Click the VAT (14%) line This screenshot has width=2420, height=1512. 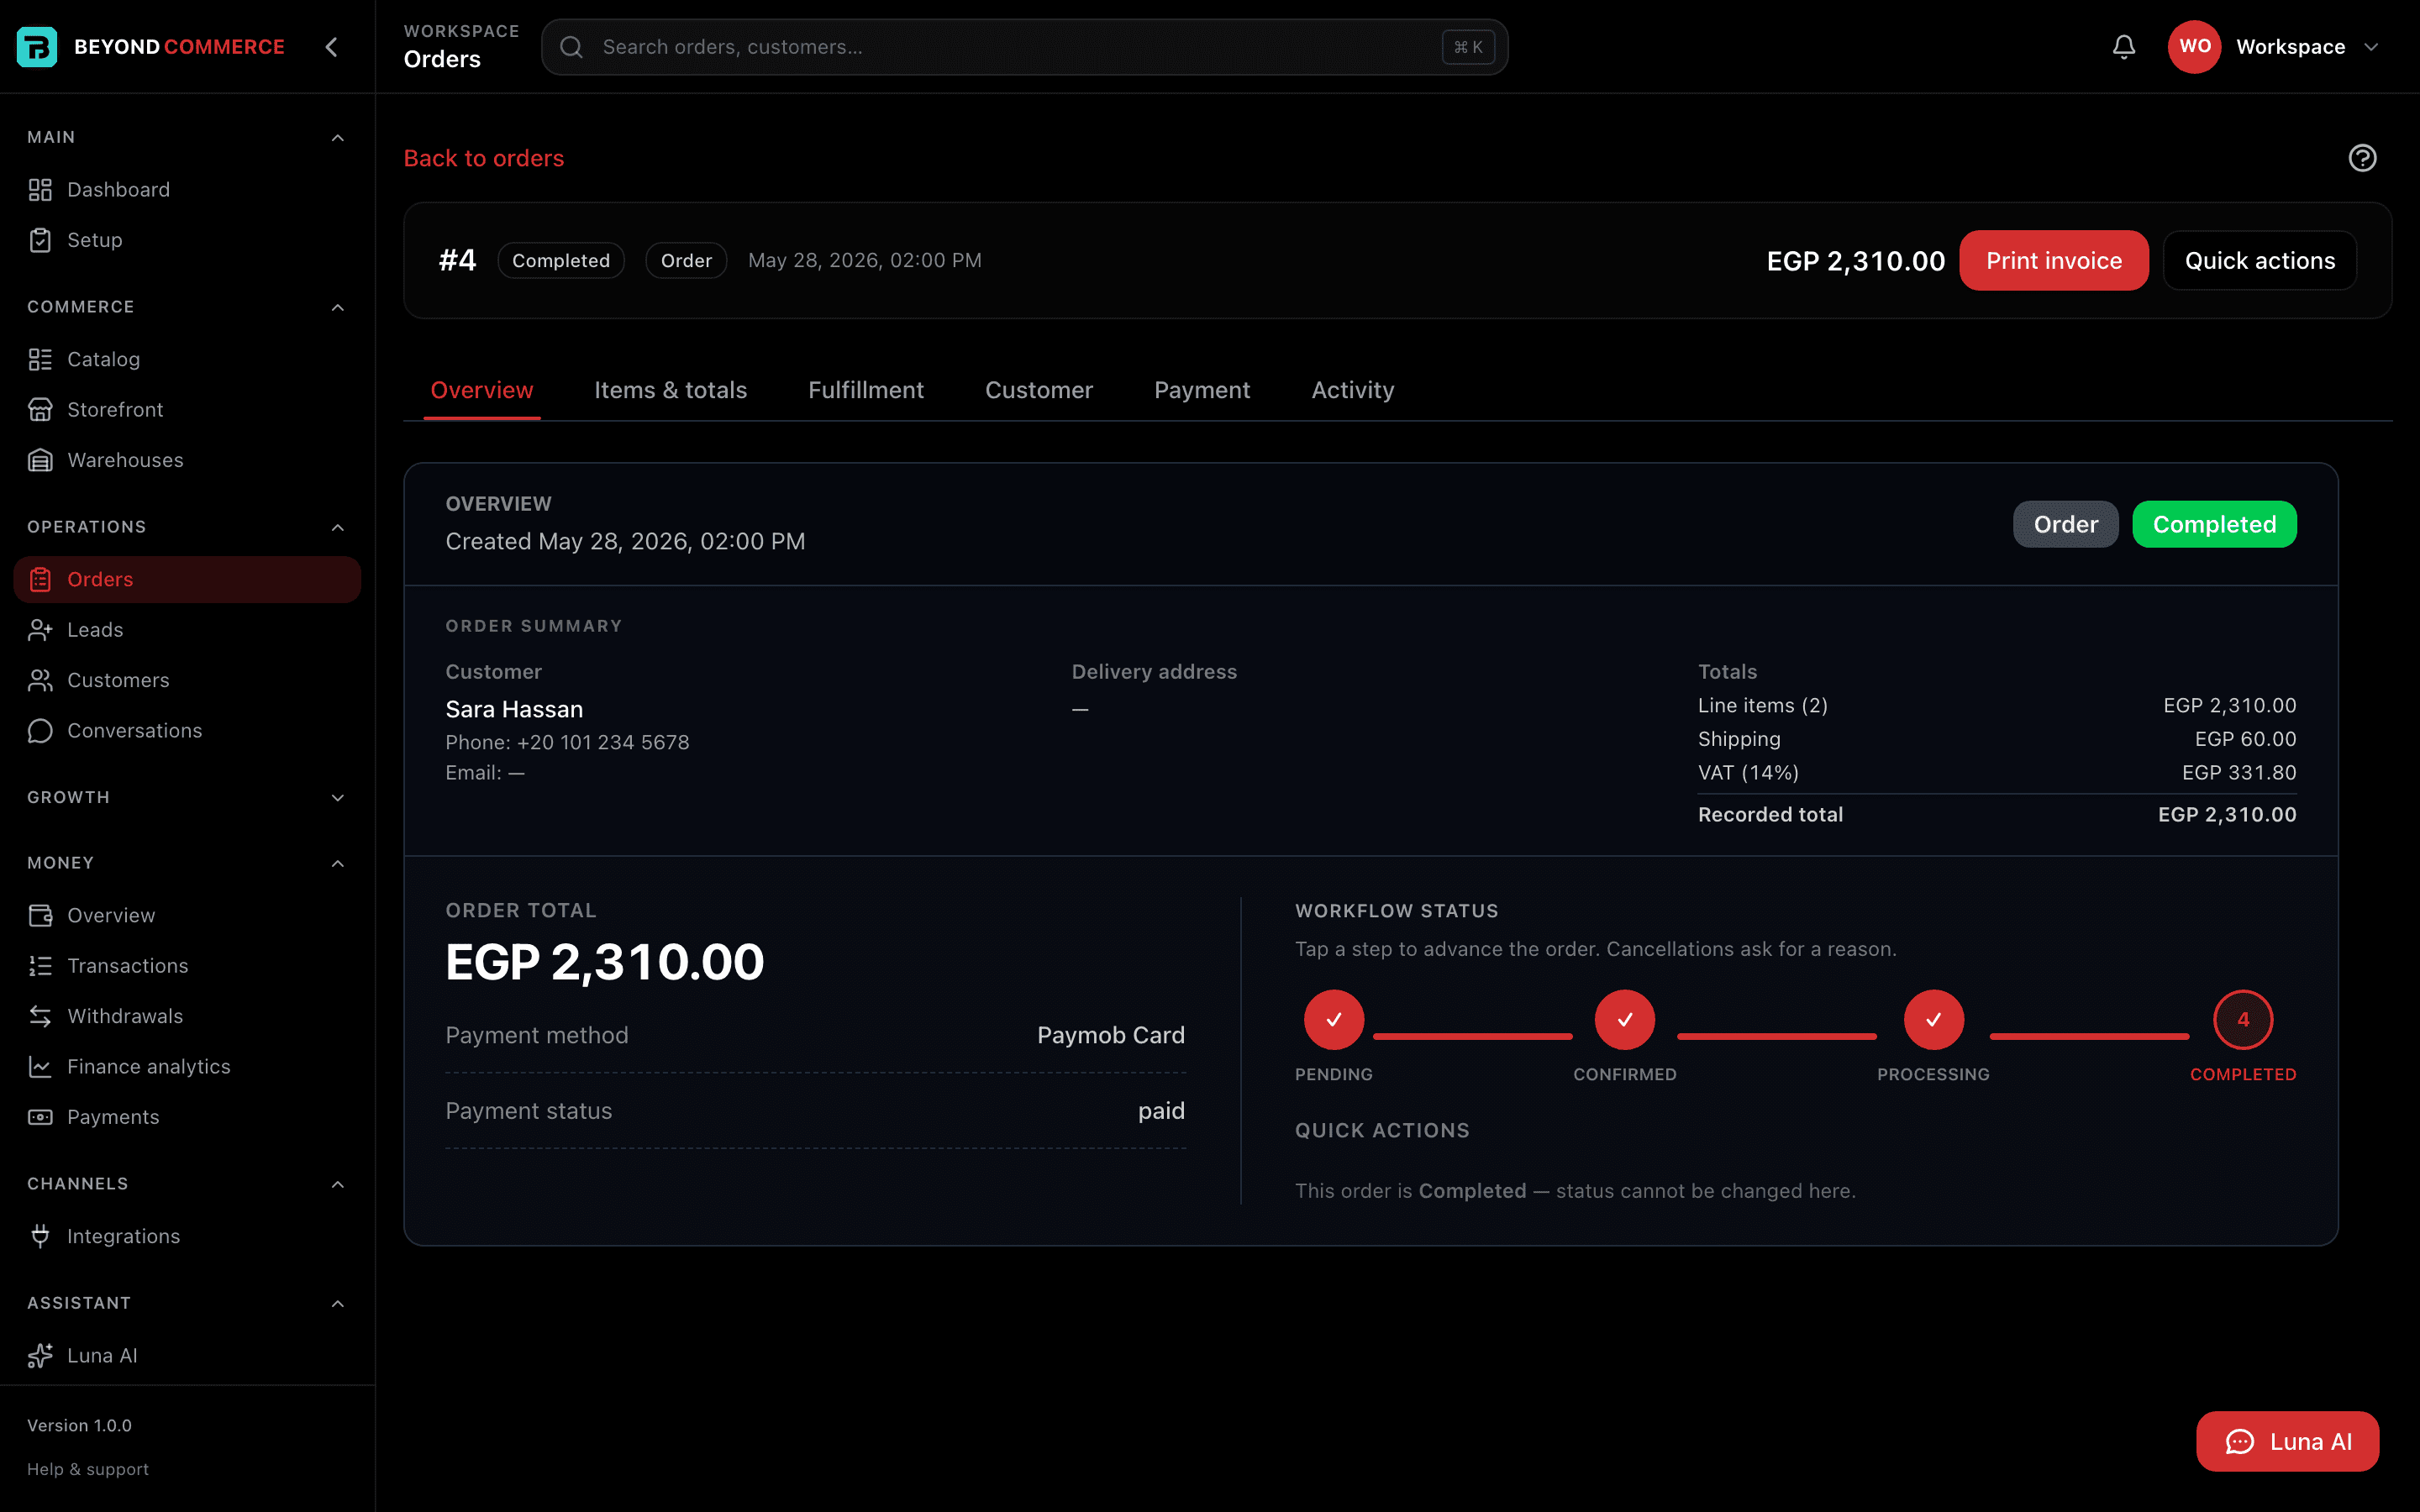[x=1997, y=773]
